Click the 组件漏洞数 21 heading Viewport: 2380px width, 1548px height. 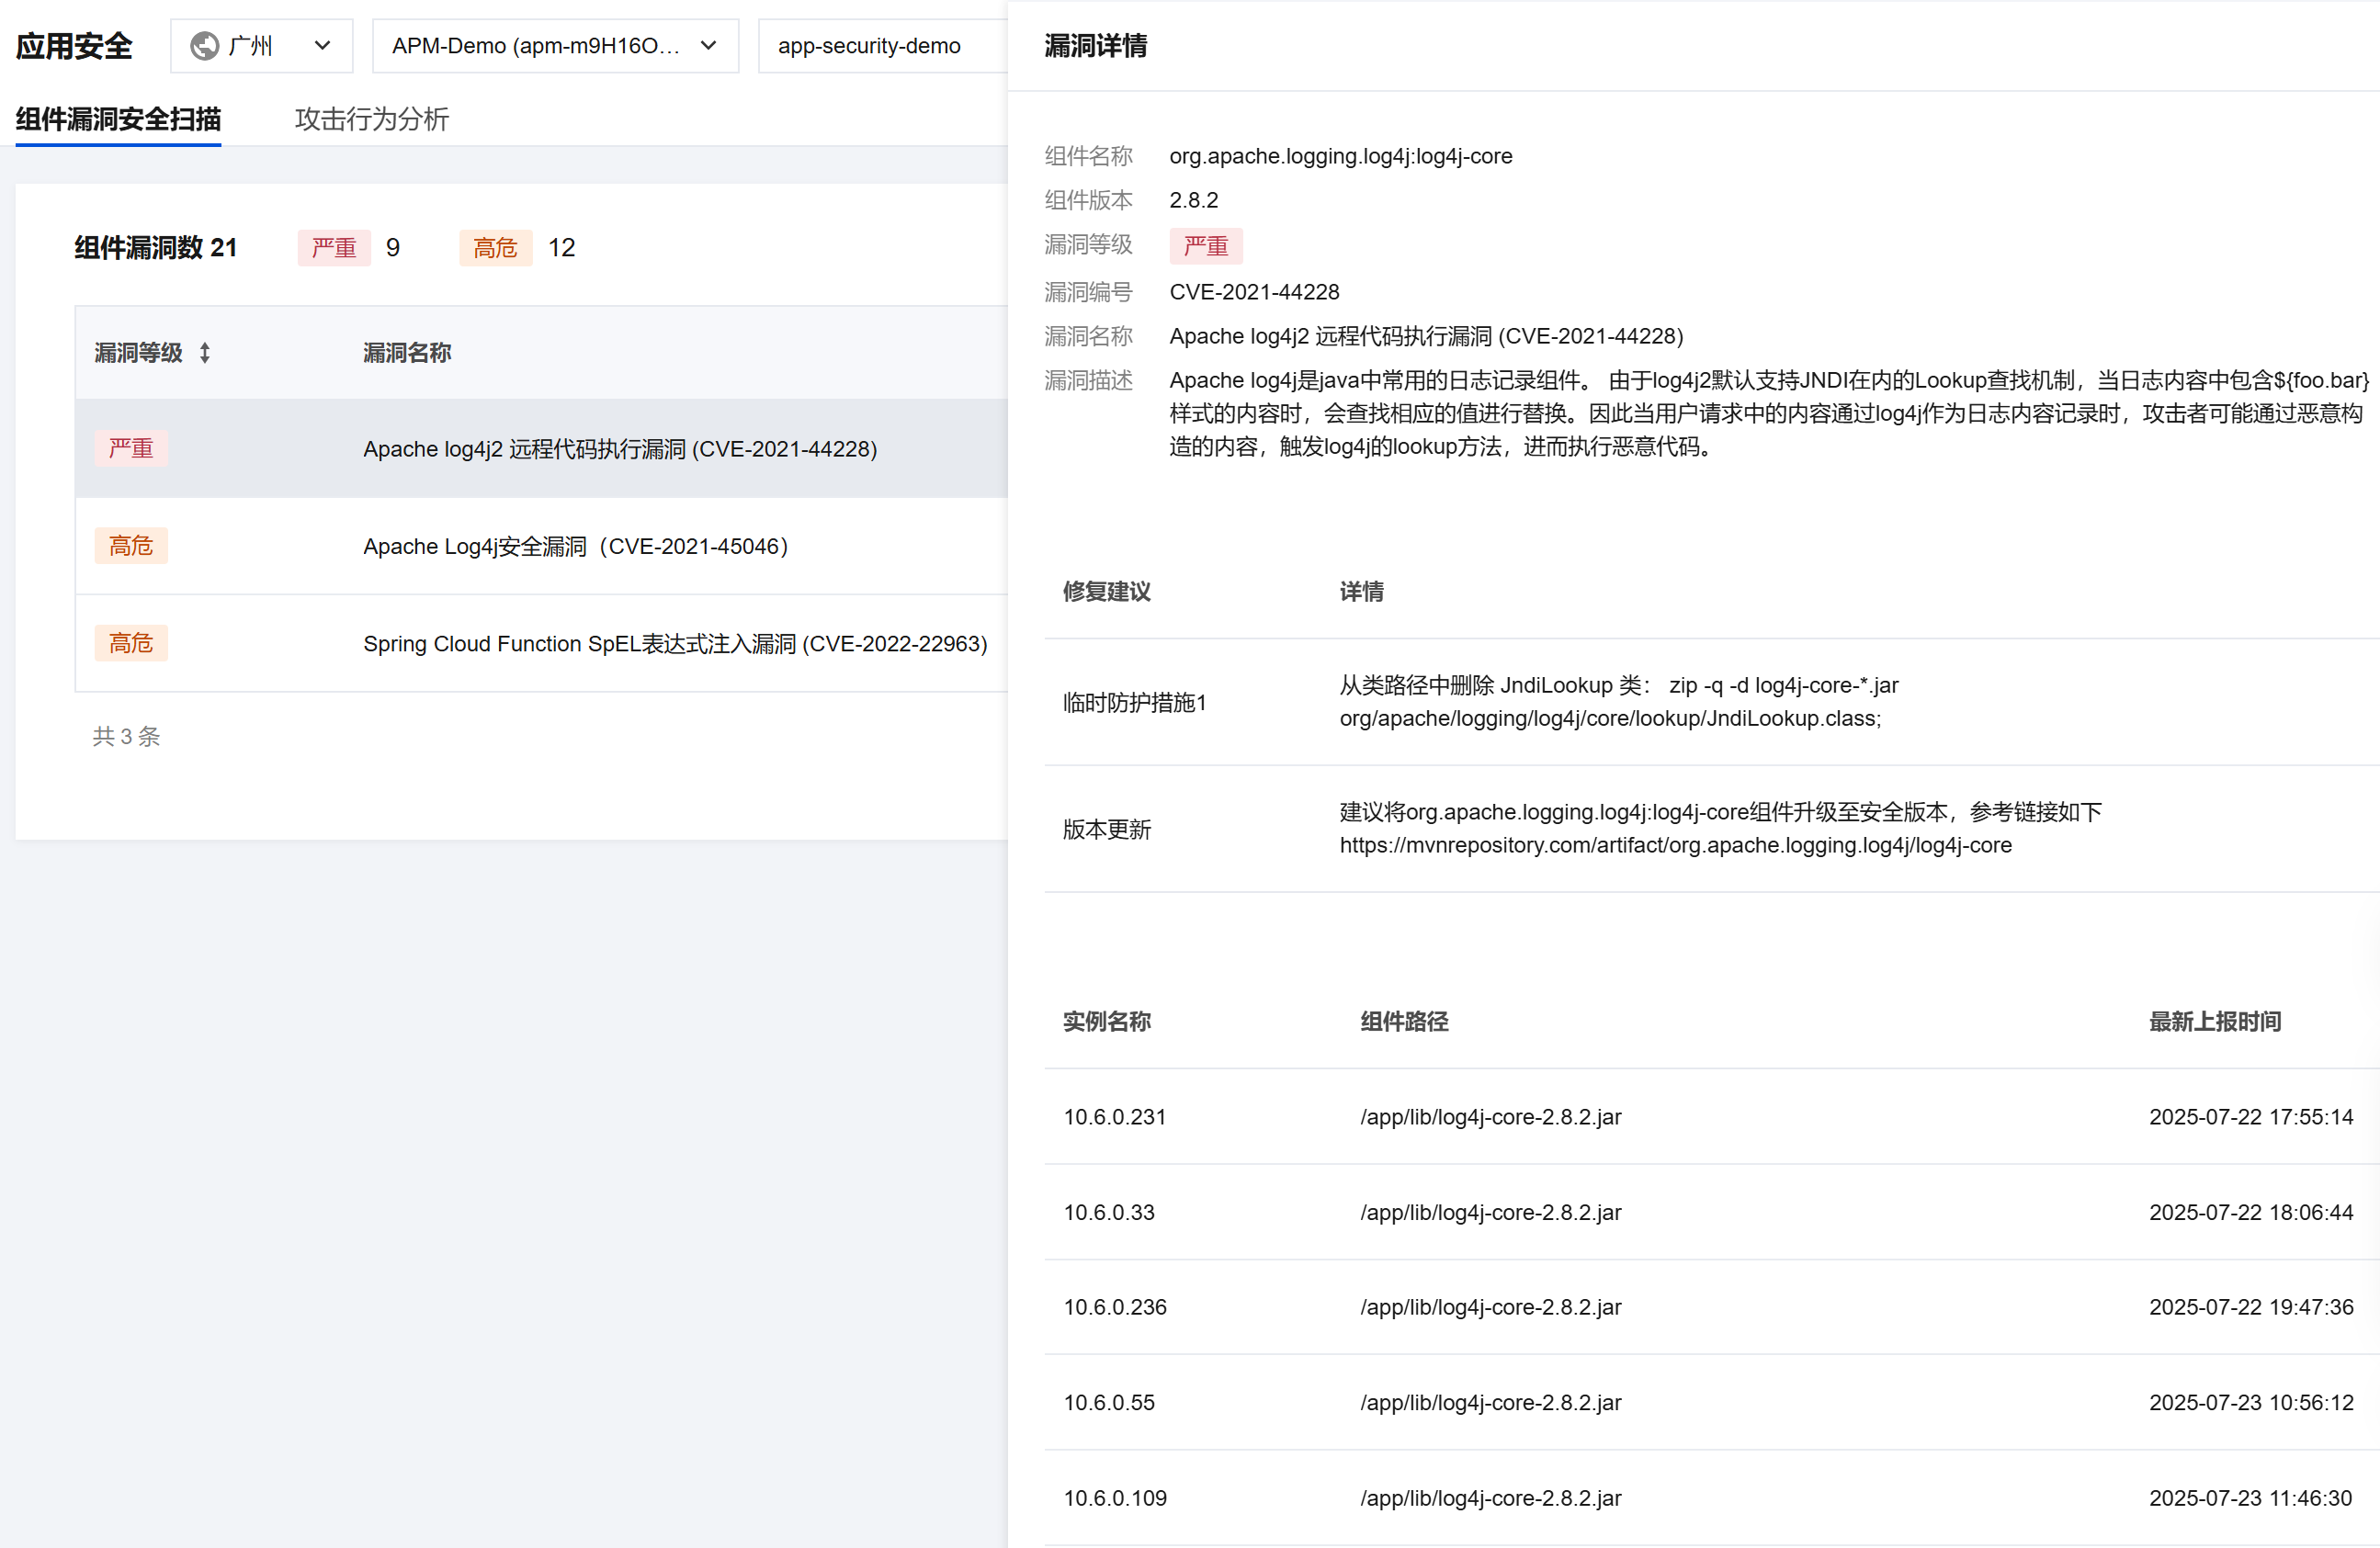[156, 247]
